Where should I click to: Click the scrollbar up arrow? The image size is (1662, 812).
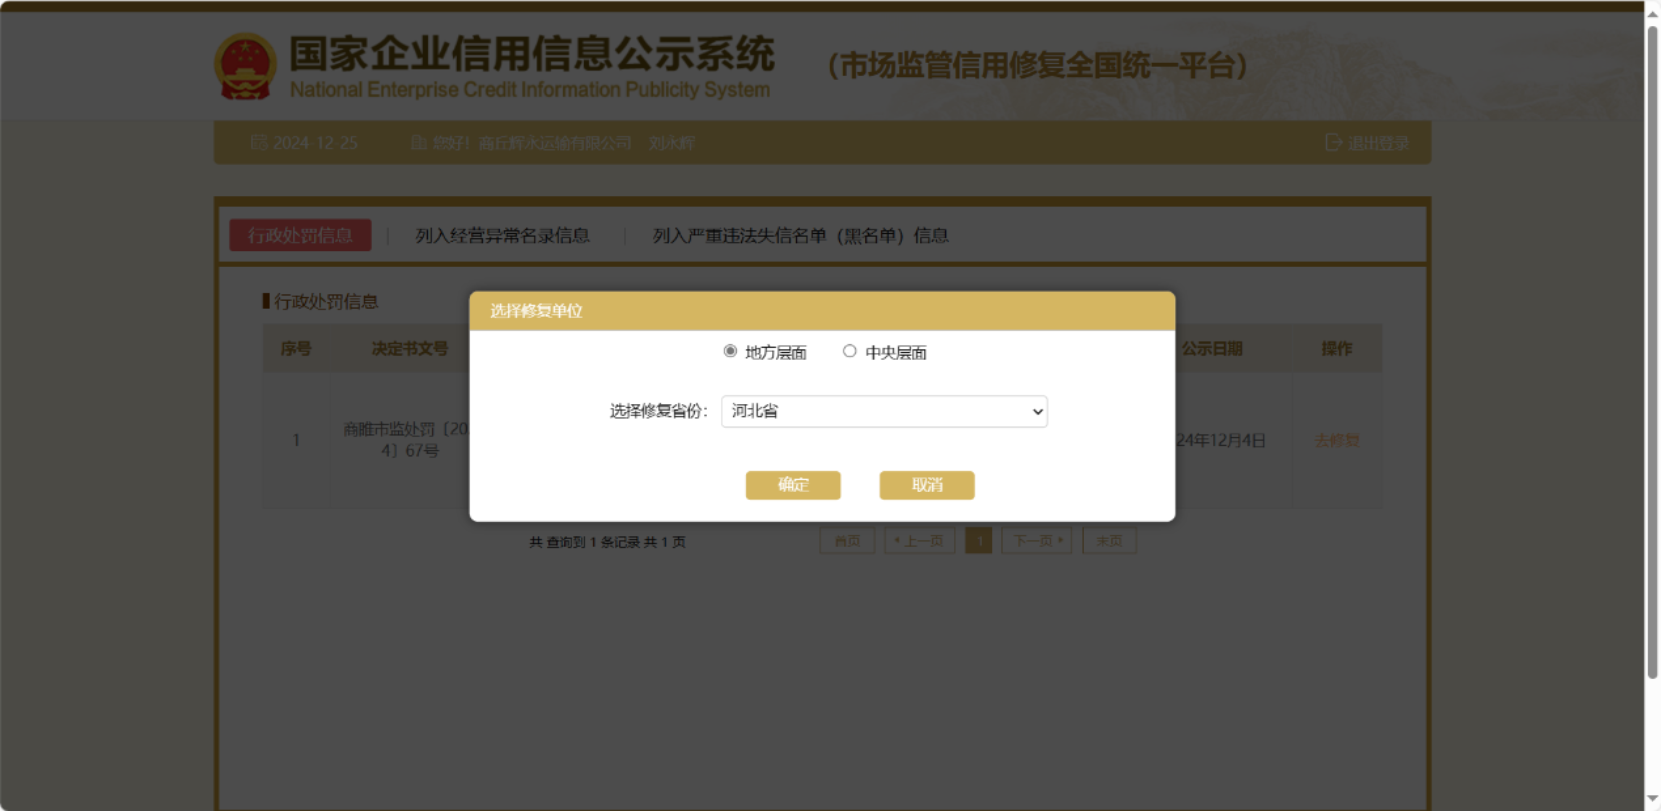[1653, 12]
